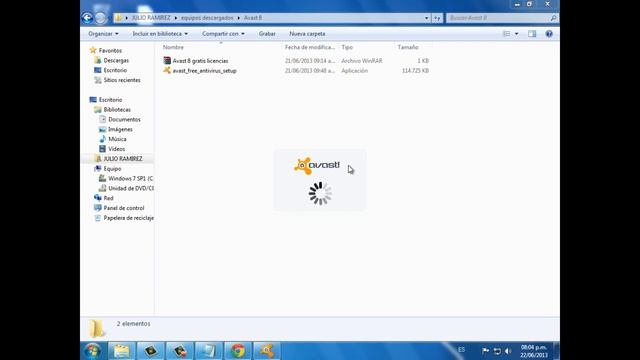Open the Organizar menu
This screenshot has height=360, width=640.
coord(103,33)
